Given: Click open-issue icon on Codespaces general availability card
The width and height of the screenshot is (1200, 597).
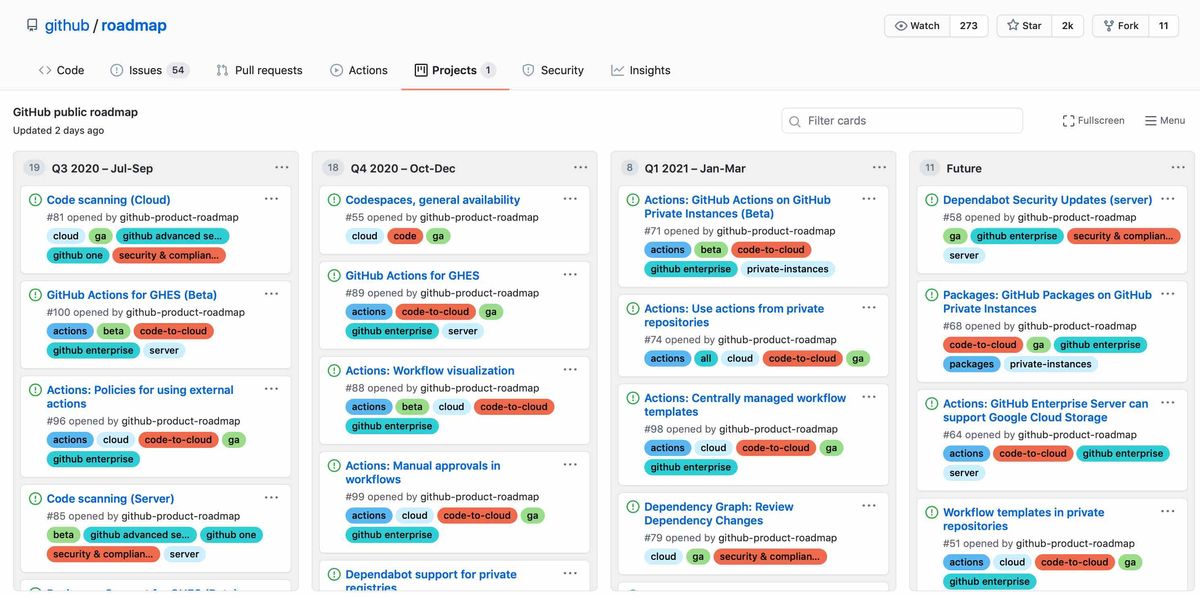Looking at the screenshot, I should tap(334, 200).
